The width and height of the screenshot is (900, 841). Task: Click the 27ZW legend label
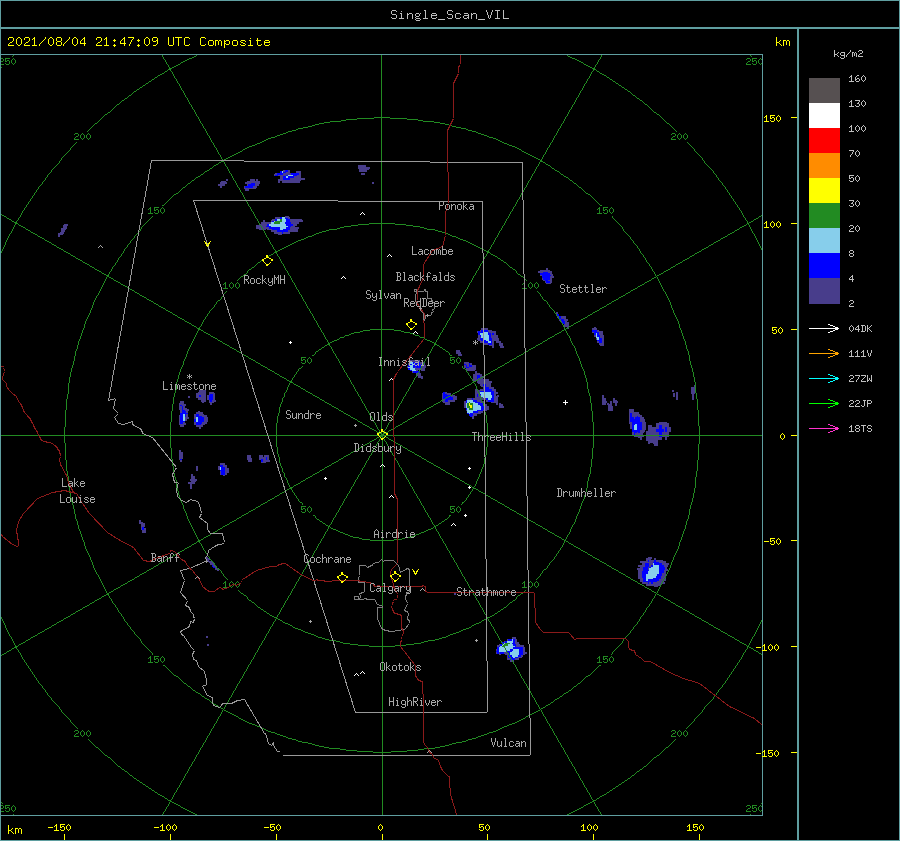click(860, 378)
